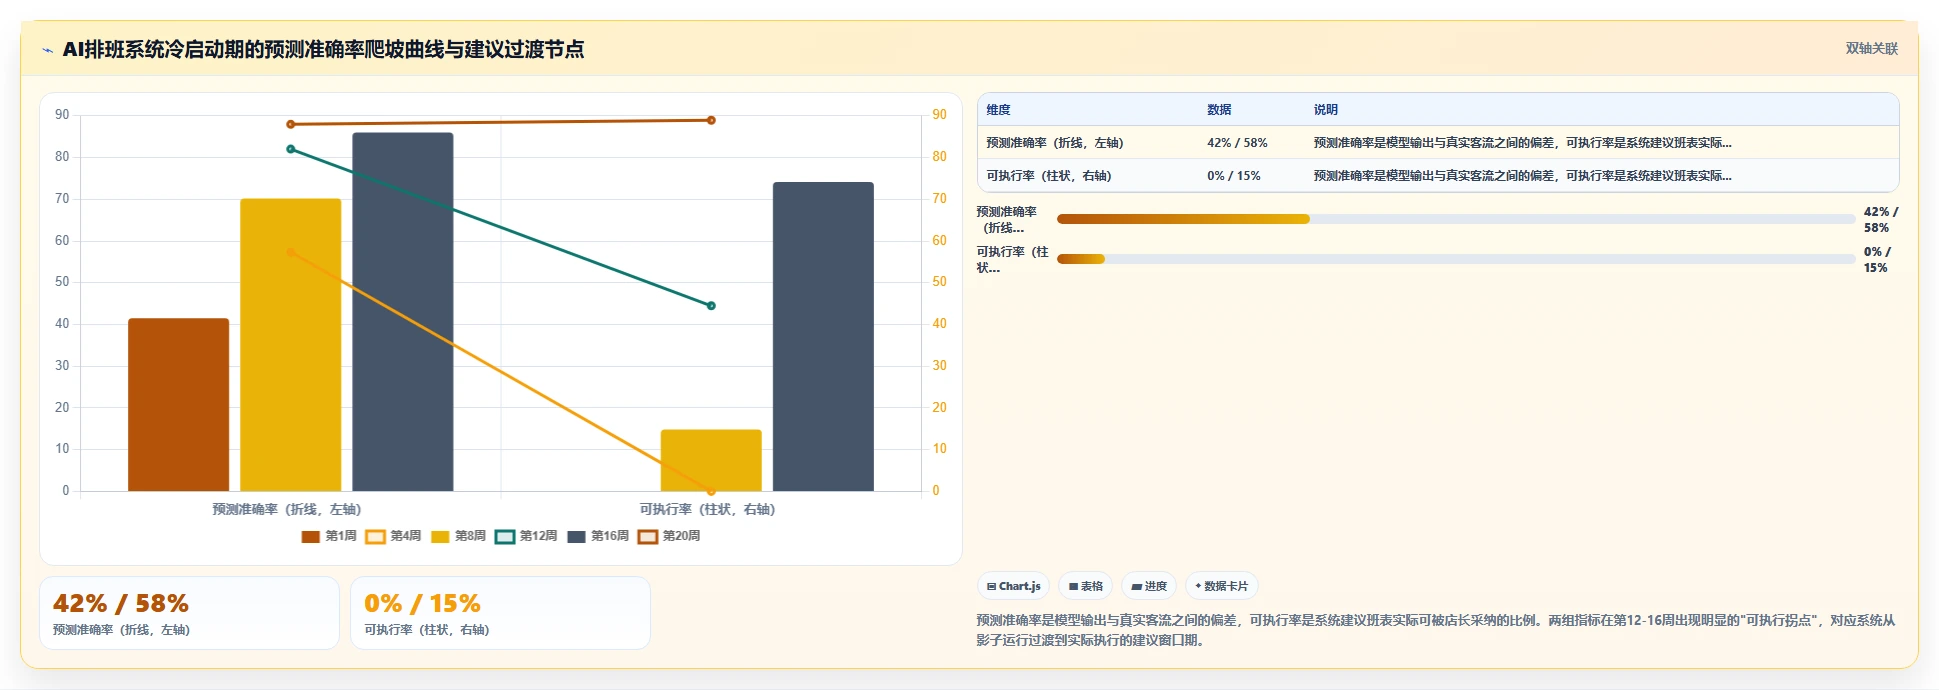Screen dimensions: 1939x690
Task: Click the 双轴关联 label in header
Action: click(1871, 49)
